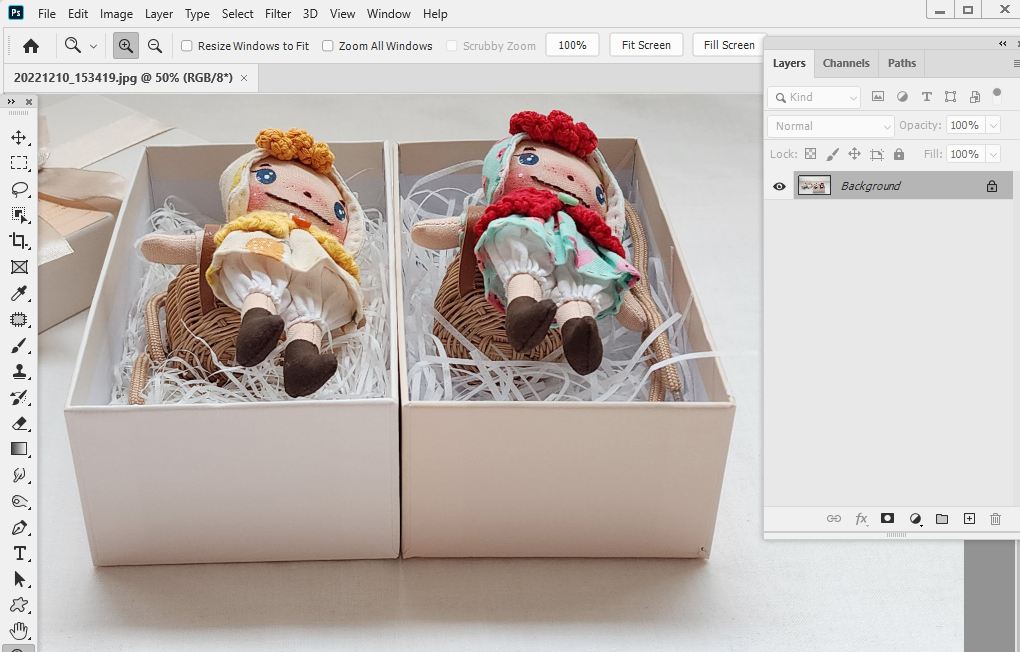Activate Zoom Out mode button
The width and height of the screenshot is (1020, 652).
[x=155, y=46]
